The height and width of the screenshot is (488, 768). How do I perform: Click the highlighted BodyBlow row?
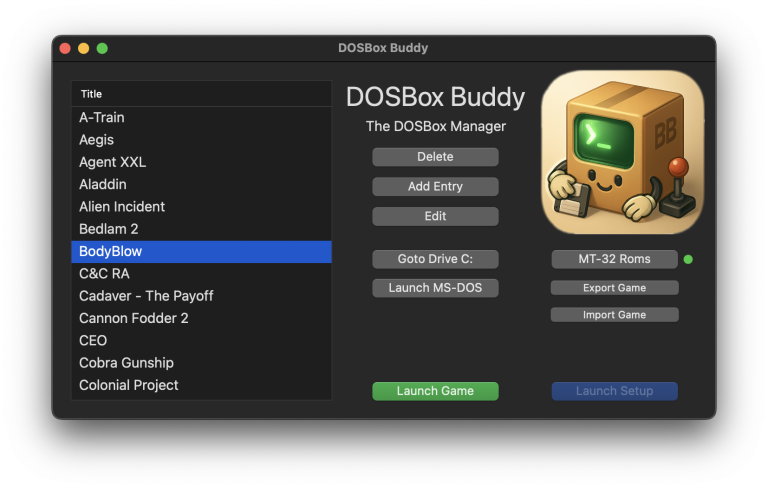point(201,252)
